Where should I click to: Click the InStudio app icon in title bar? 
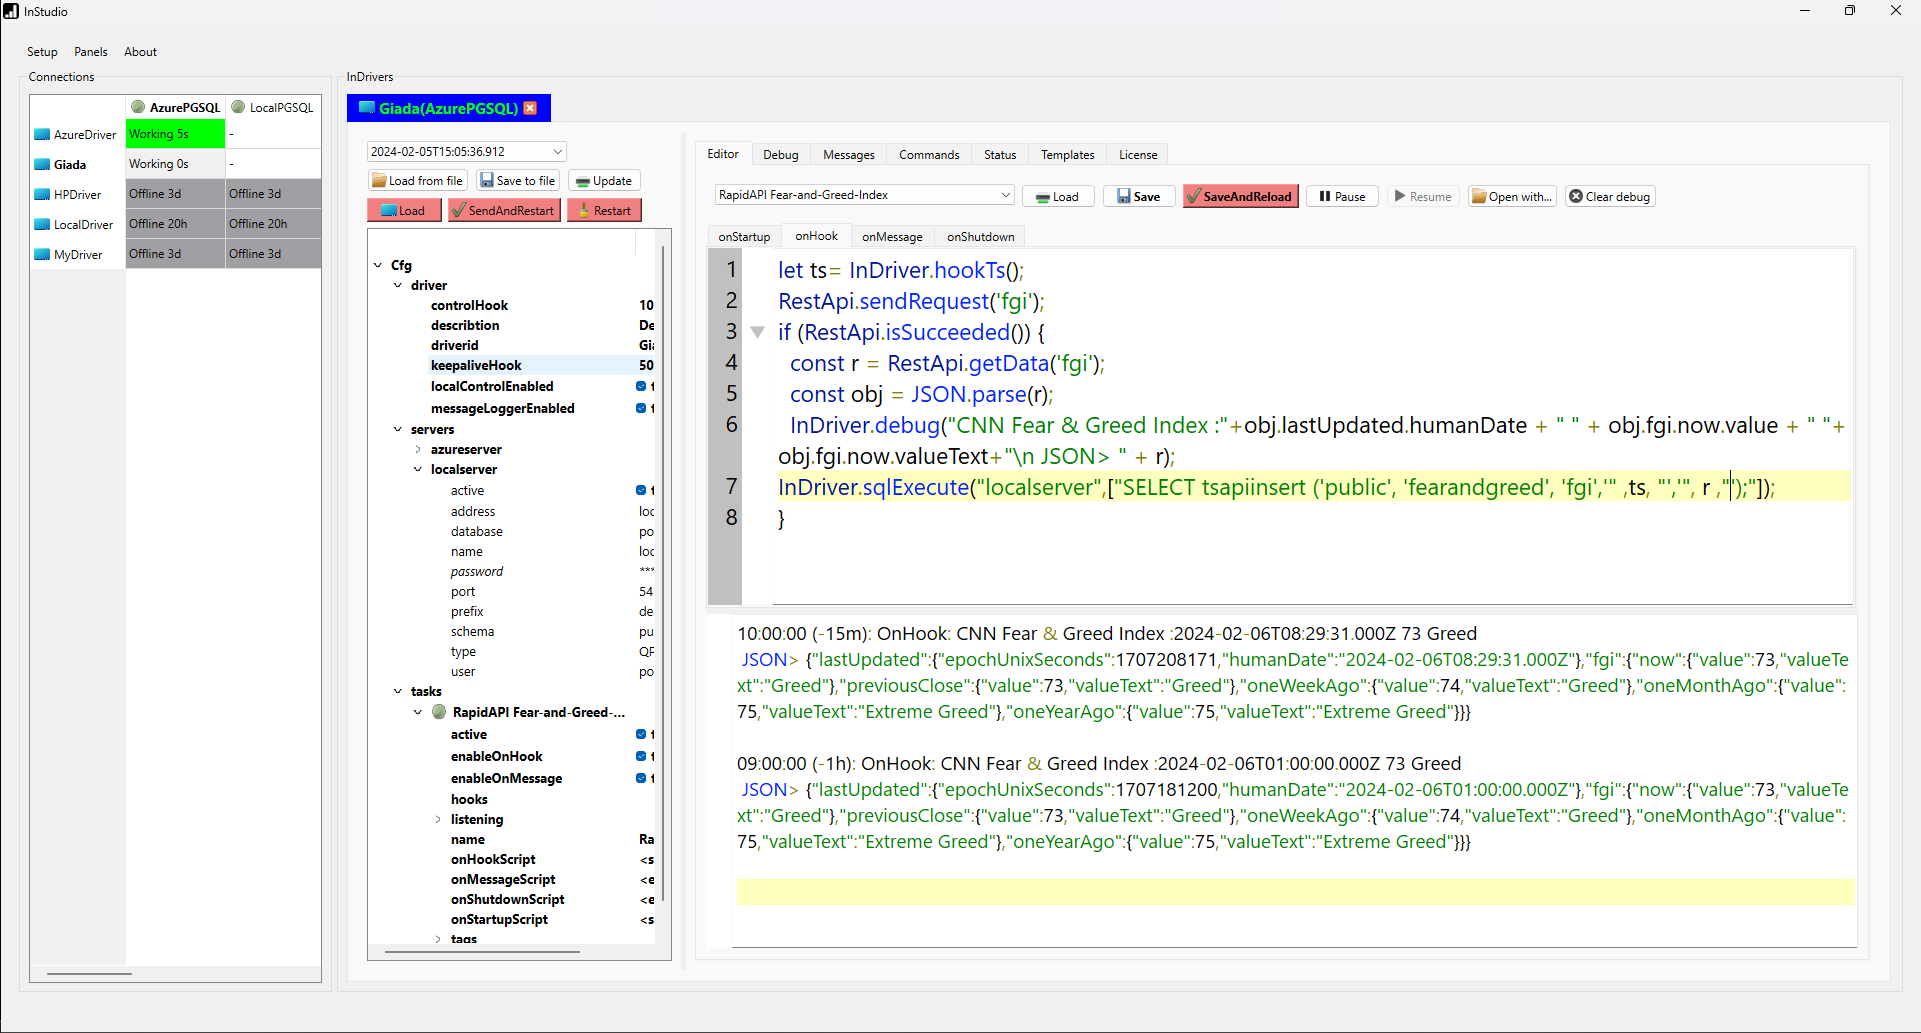11,11
